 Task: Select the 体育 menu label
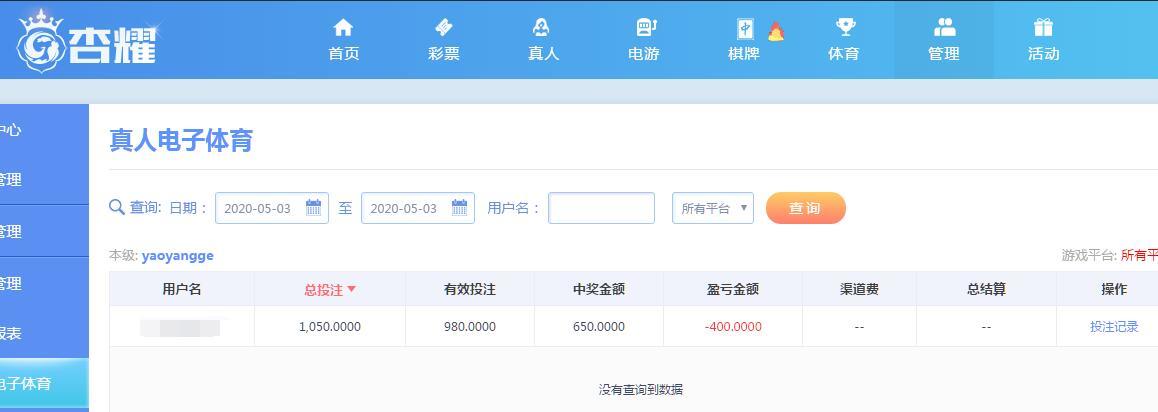843,54
